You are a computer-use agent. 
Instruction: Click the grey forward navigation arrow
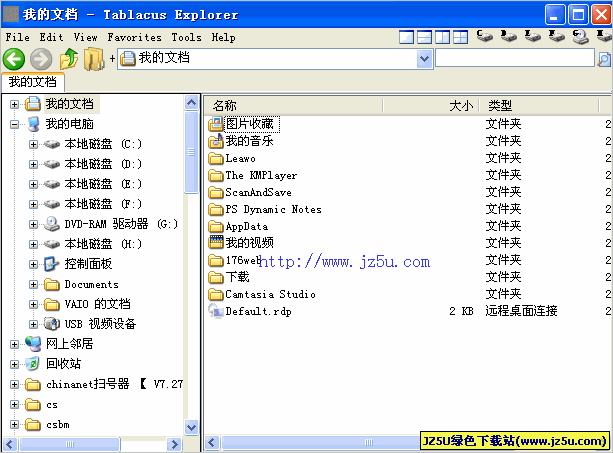41,59
